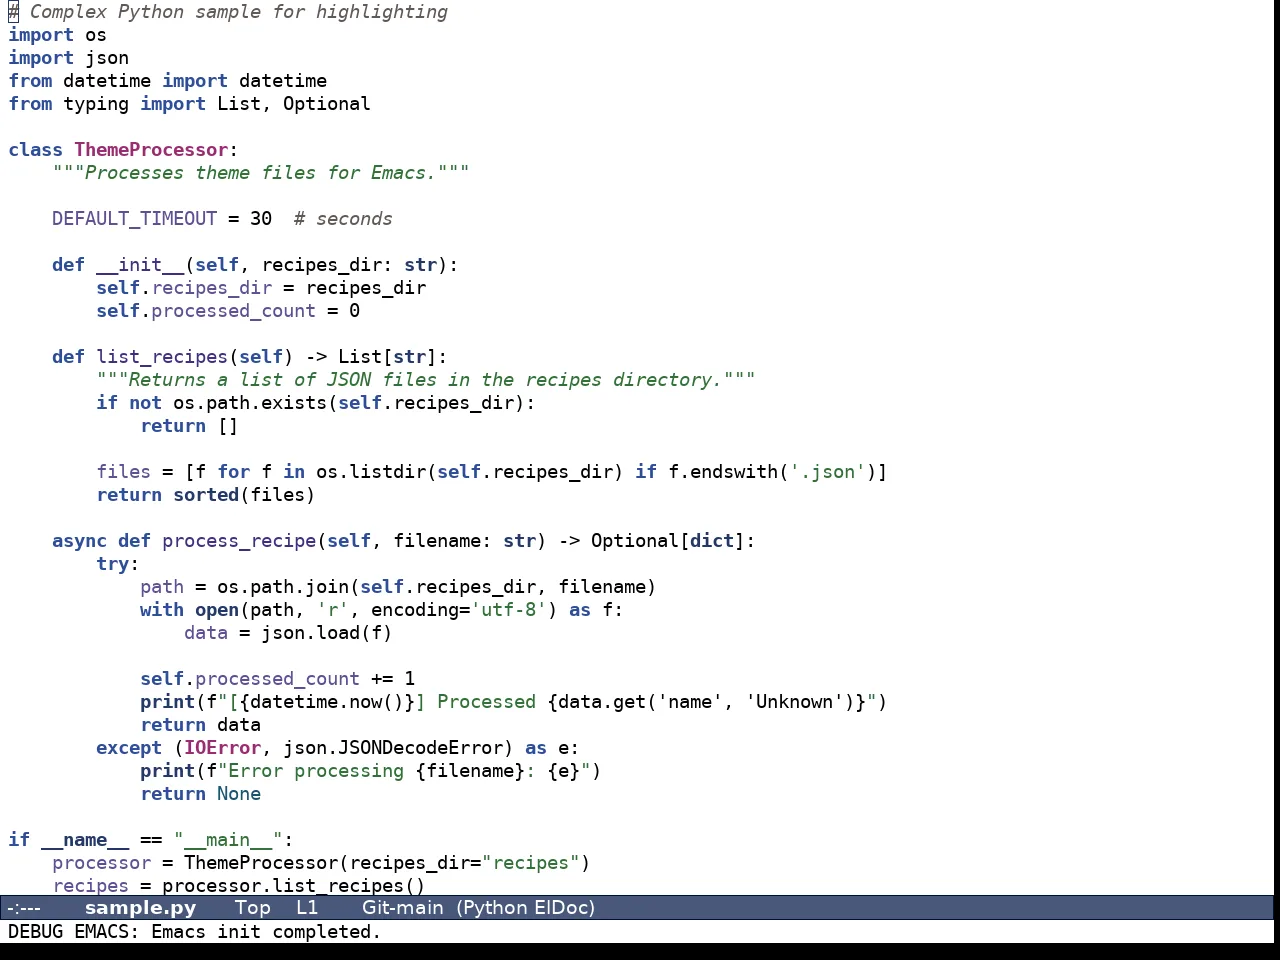Click the __init__ method name
1280x960 pixels.
pyautogui.click(x=140, y=265)
